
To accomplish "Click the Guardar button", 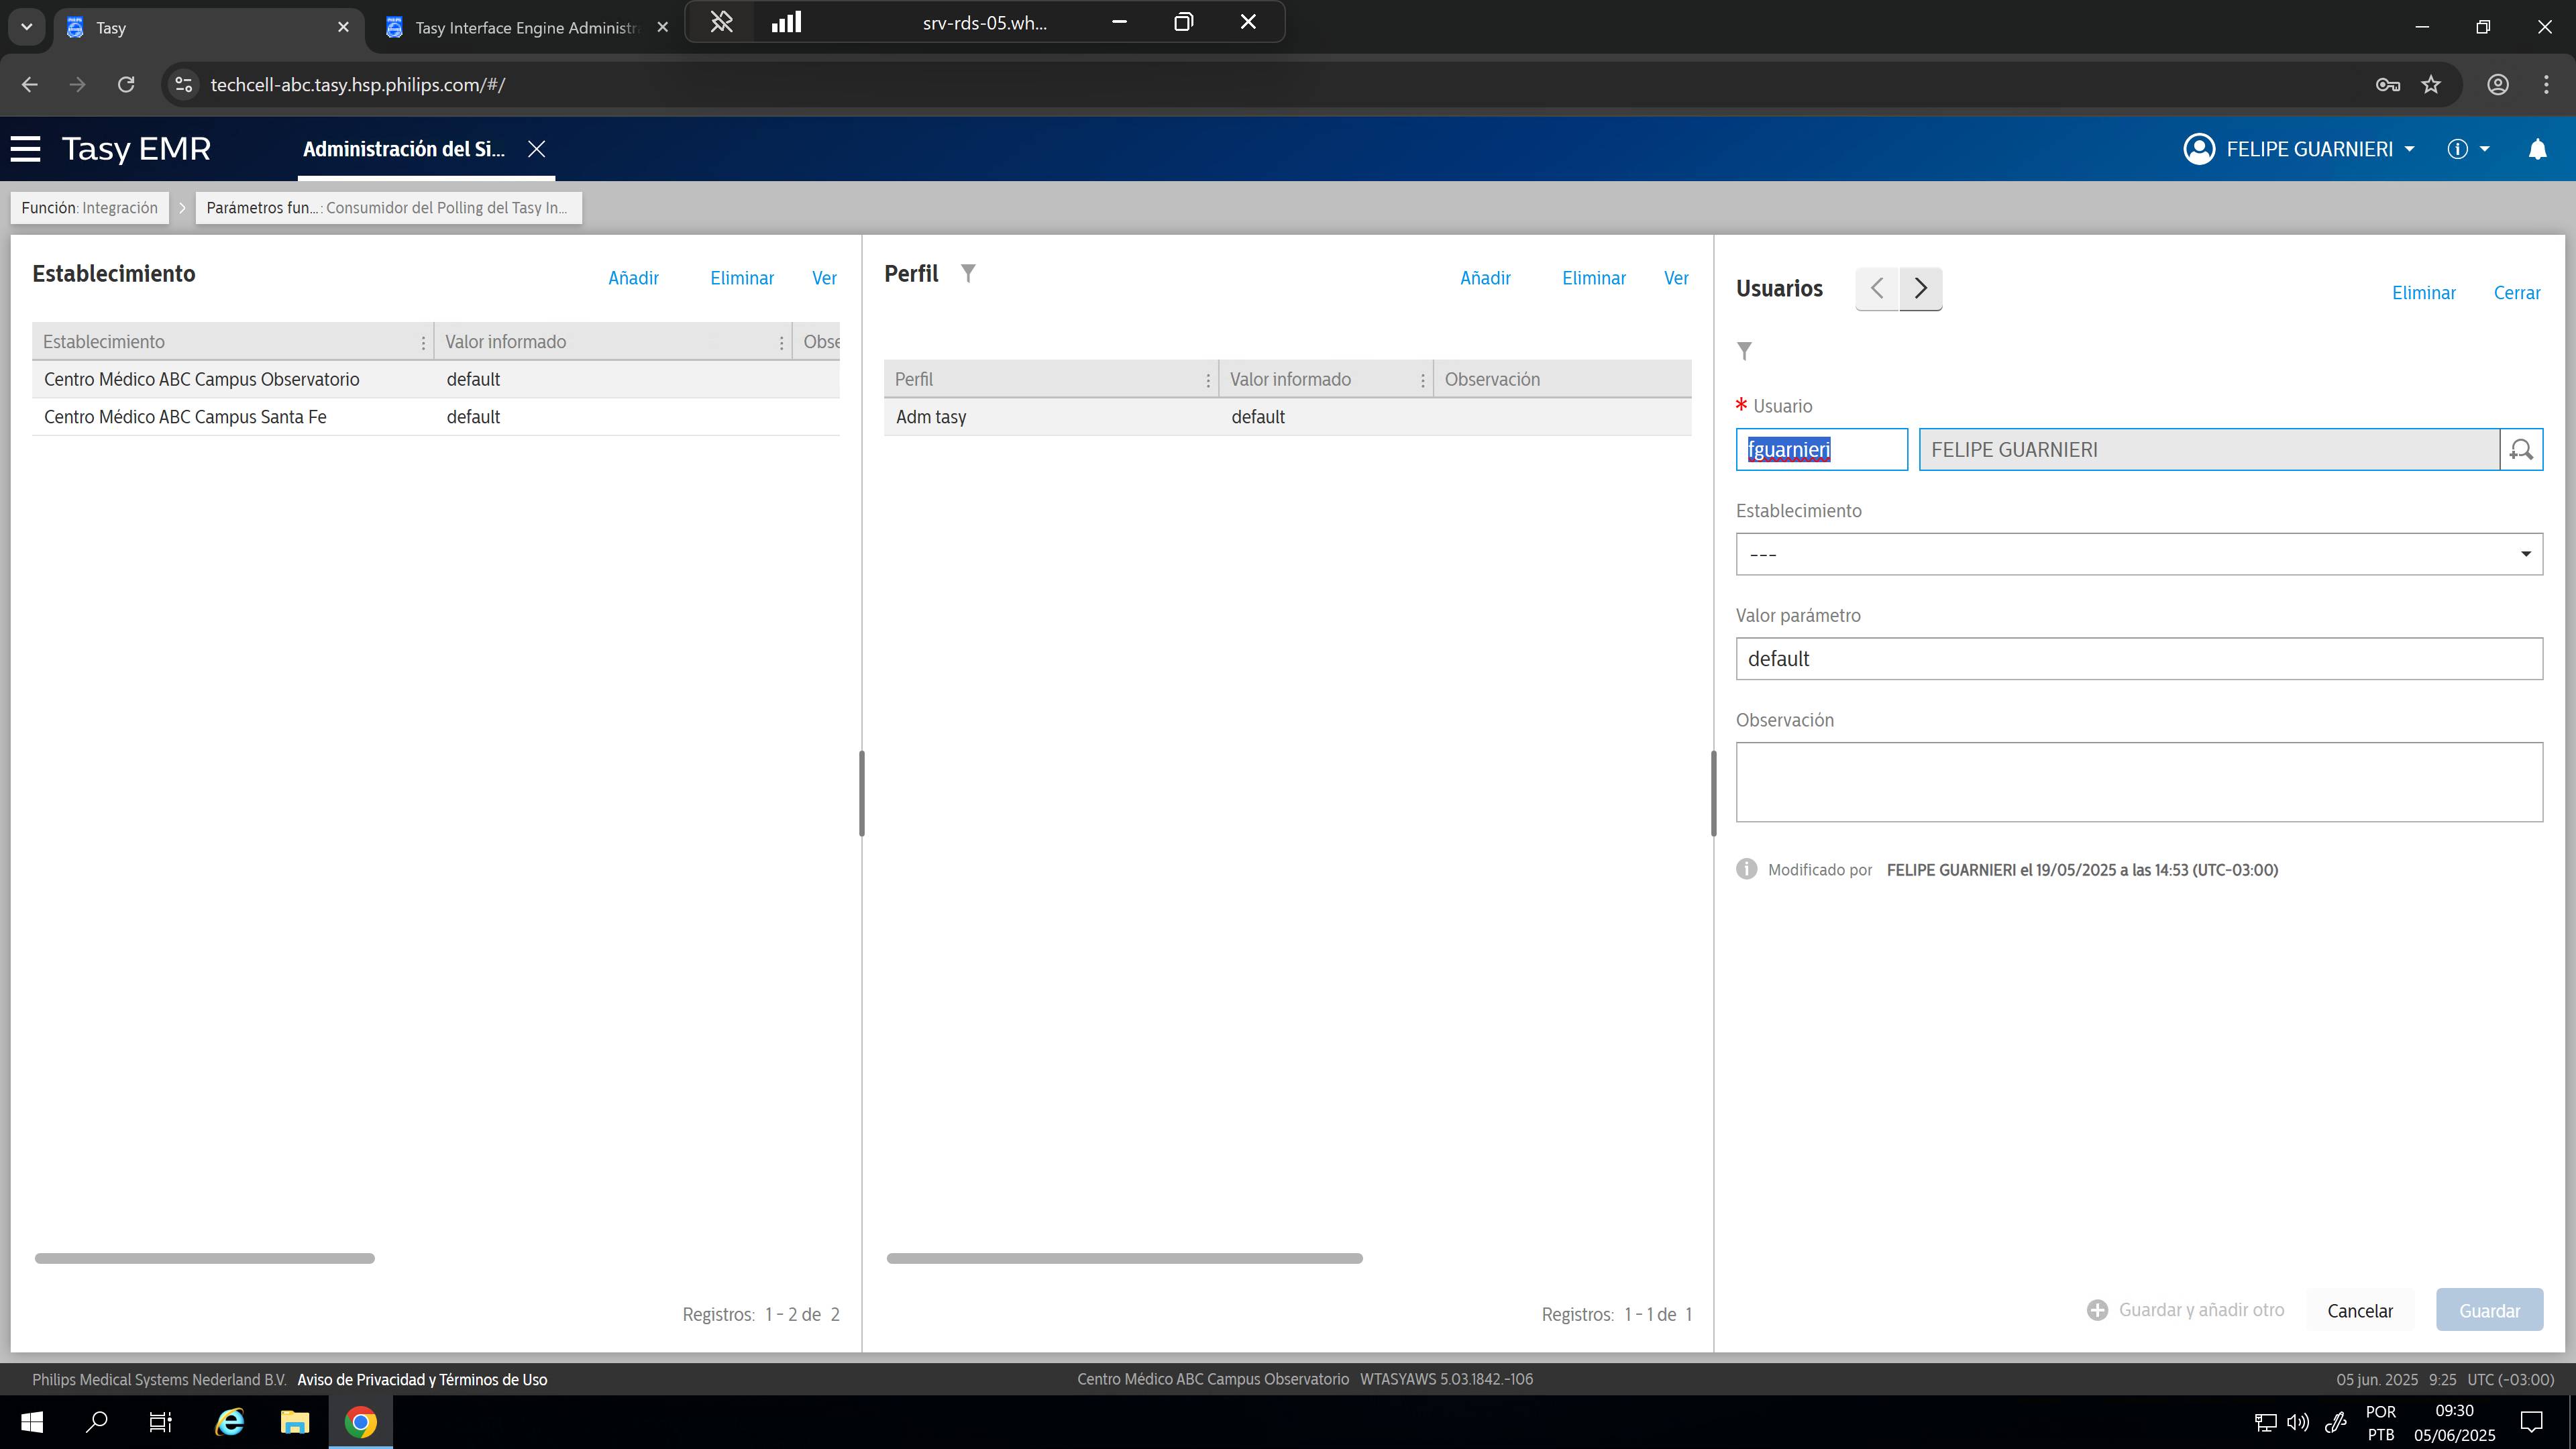I will (2489, 1311).
